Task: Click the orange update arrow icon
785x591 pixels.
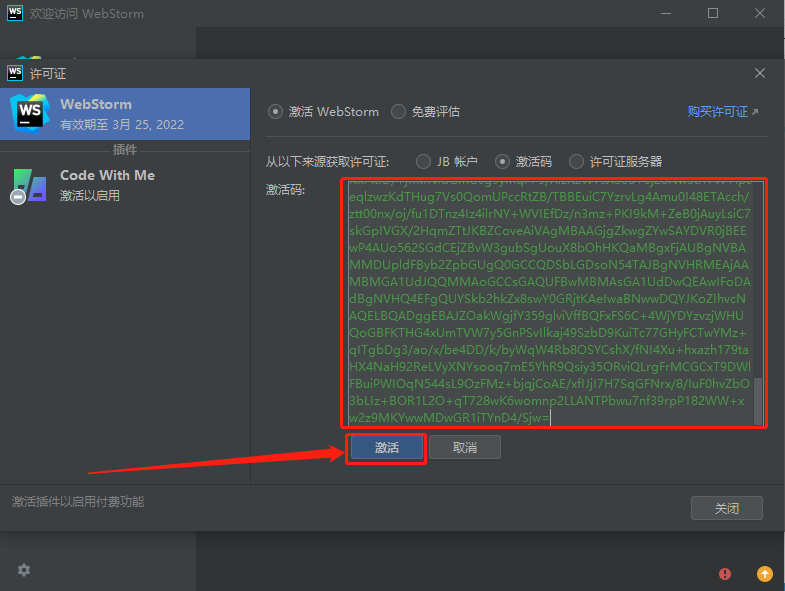Action: [x=764, y=573]
